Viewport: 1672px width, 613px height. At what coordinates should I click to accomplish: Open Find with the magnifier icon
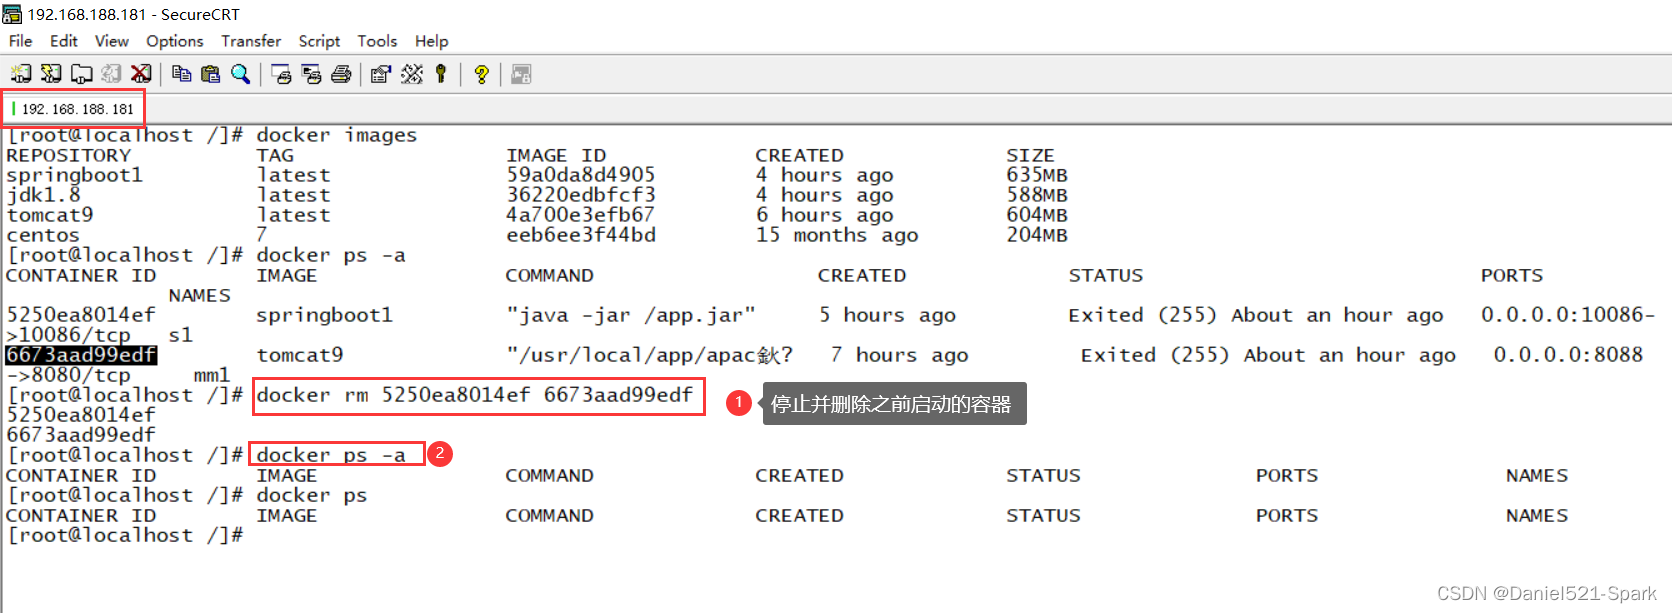click(240, 74)
